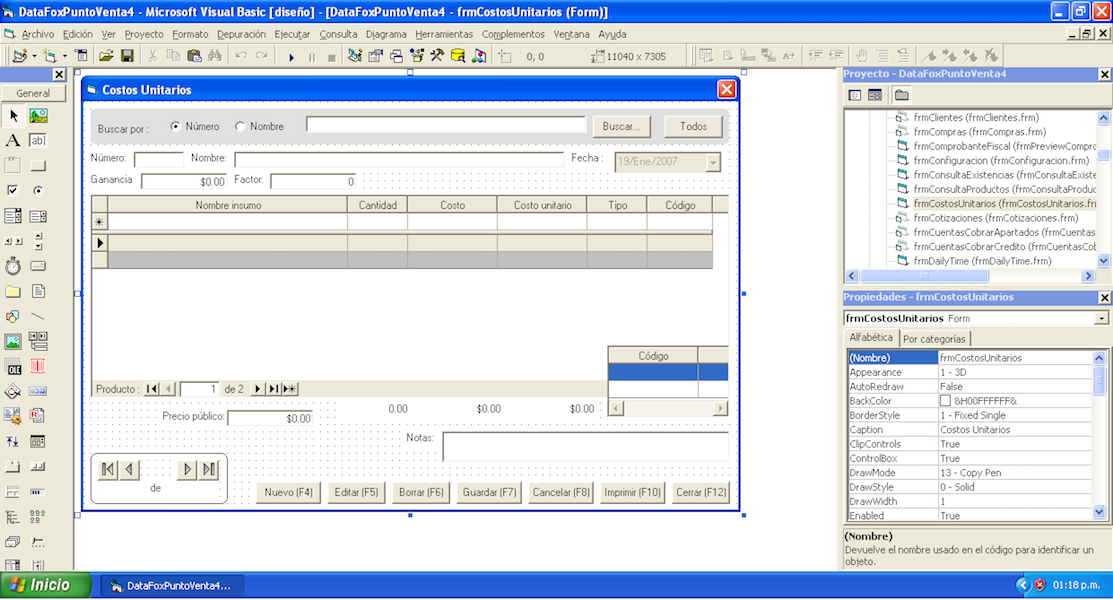1113x600 pixels.
Task: Select the Nombre radio button
Action: 240,126
